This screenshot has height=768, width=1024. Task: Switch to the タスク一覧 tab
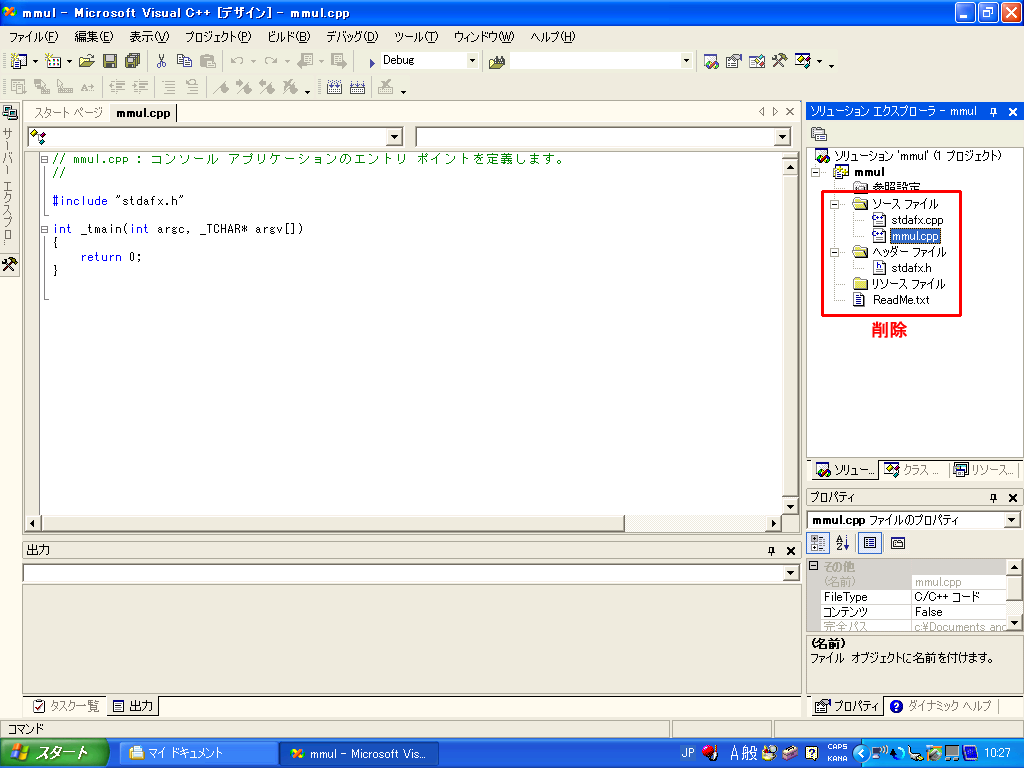[x=66, y=706]
